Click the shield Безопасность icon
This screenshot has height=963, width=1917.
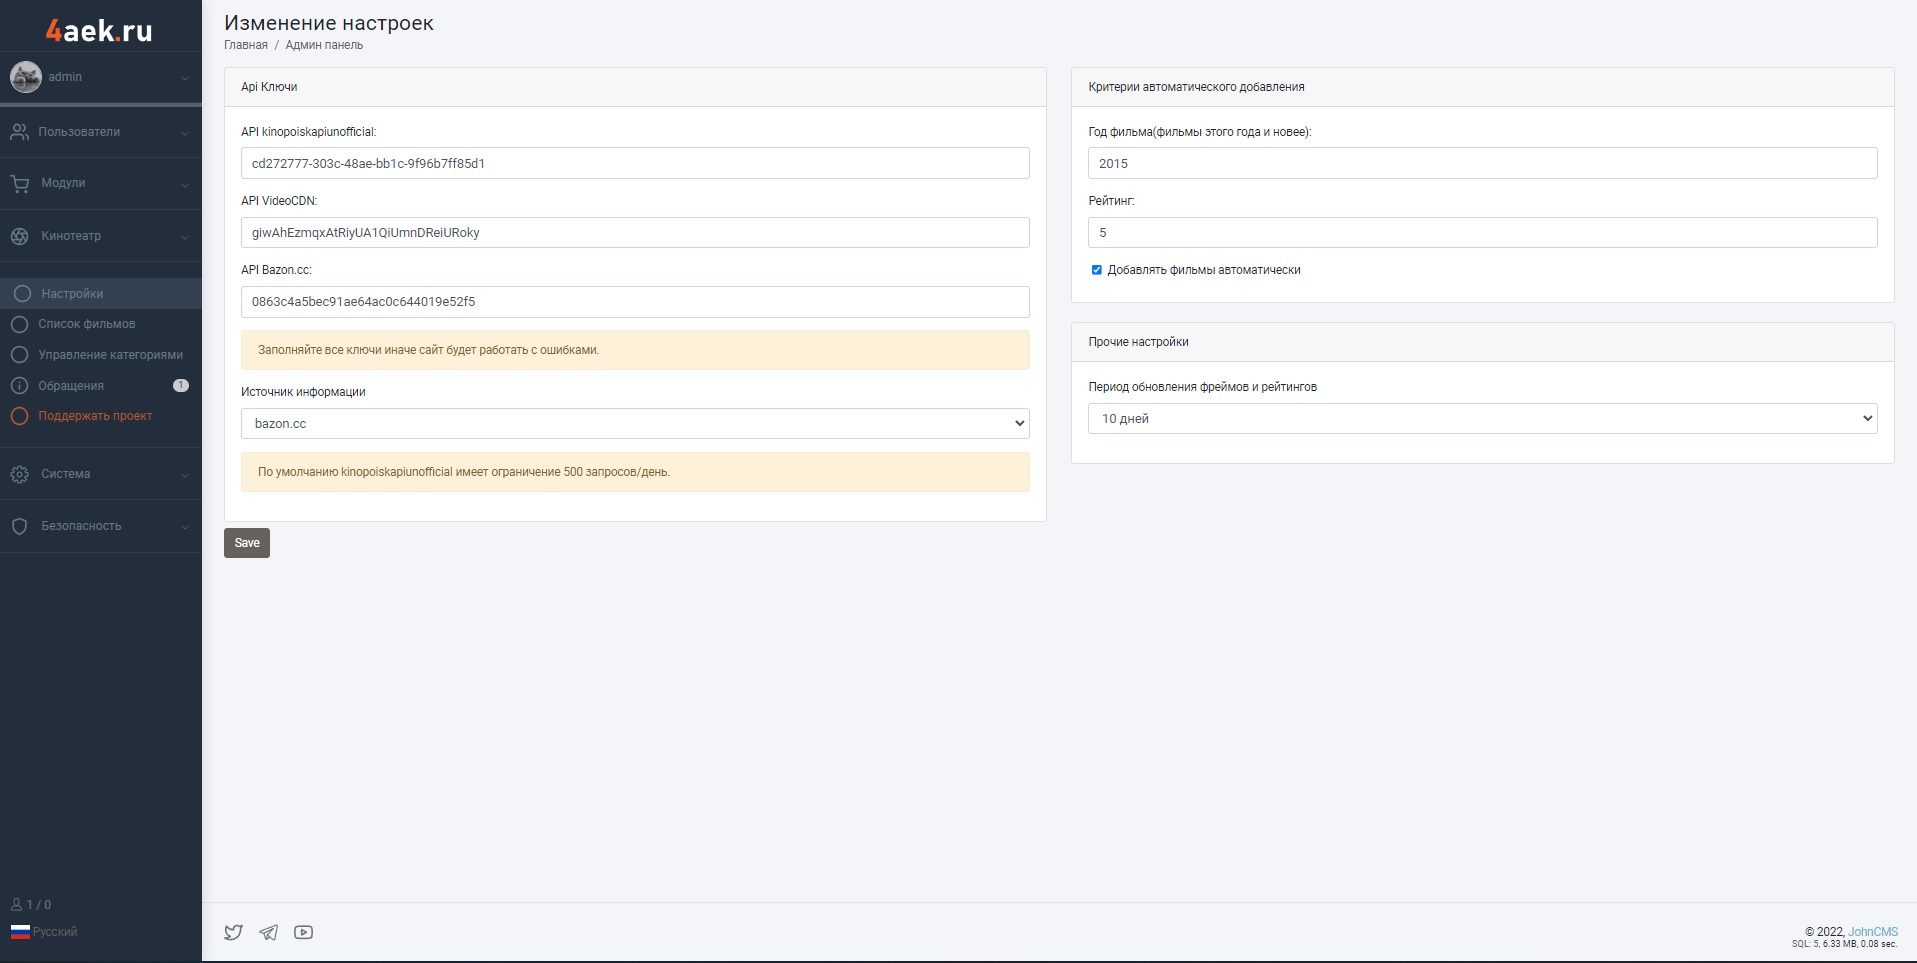point(20,526)
